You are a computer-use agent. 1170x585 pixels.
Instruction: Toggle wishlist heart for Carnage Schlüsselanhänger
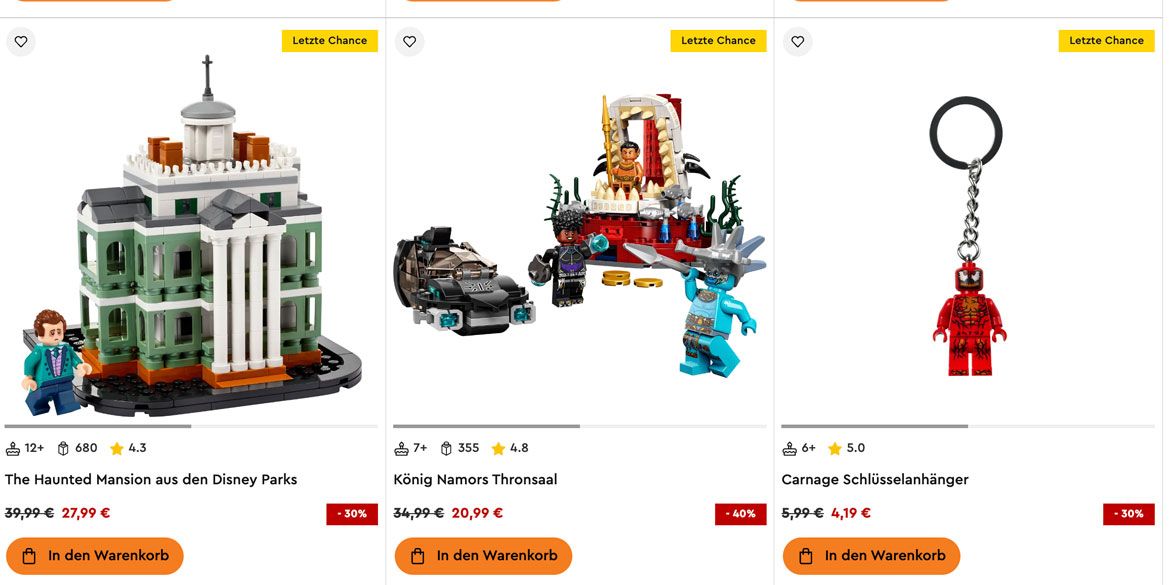tap(798, 42)
